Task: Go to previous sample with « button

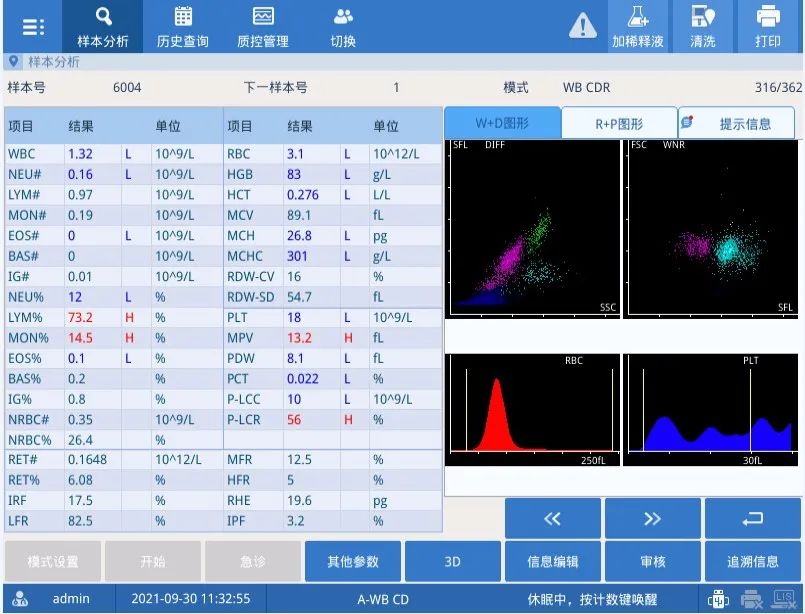Action: pyautogui.click(x=552, y=519)
